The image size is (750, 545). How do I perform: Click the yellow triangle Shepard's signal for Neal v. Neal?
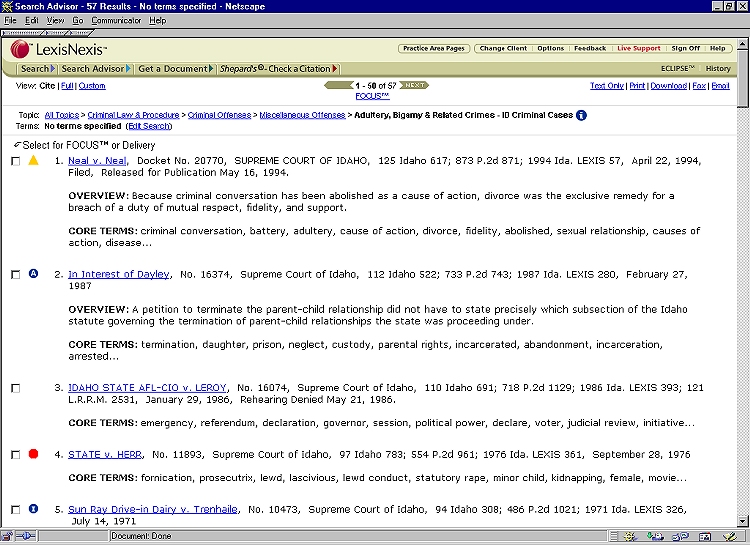coord(33,160)
